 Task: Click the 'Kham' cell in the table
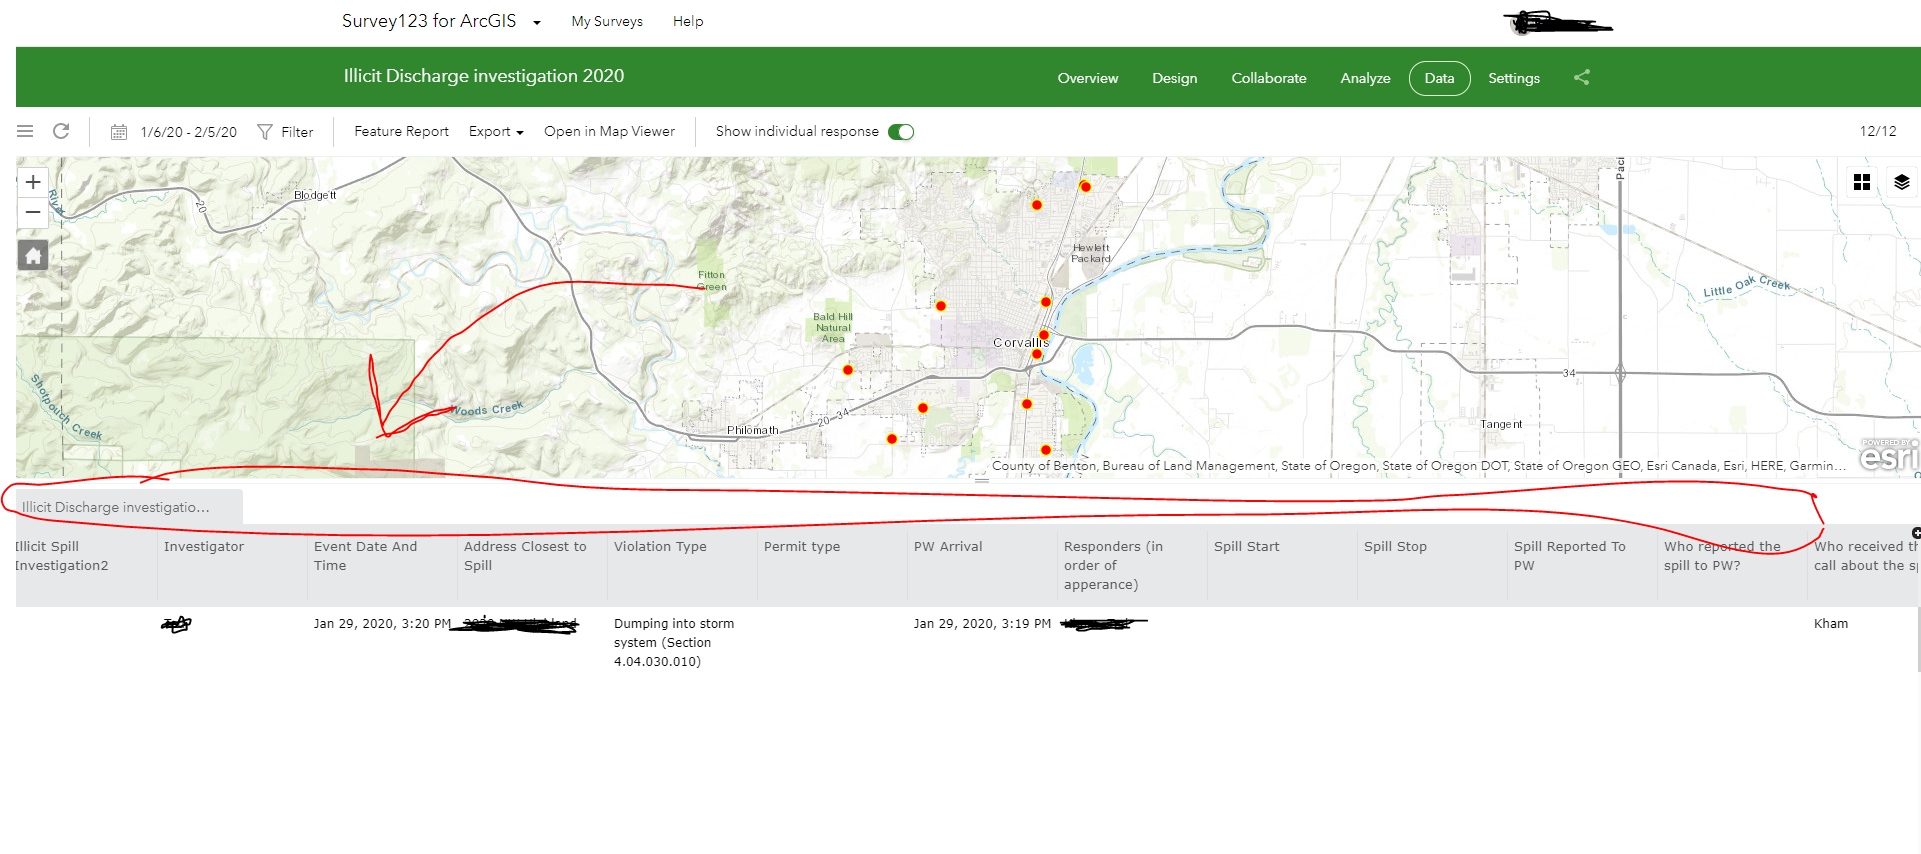pyautogui.click(x=1831, y=623)
